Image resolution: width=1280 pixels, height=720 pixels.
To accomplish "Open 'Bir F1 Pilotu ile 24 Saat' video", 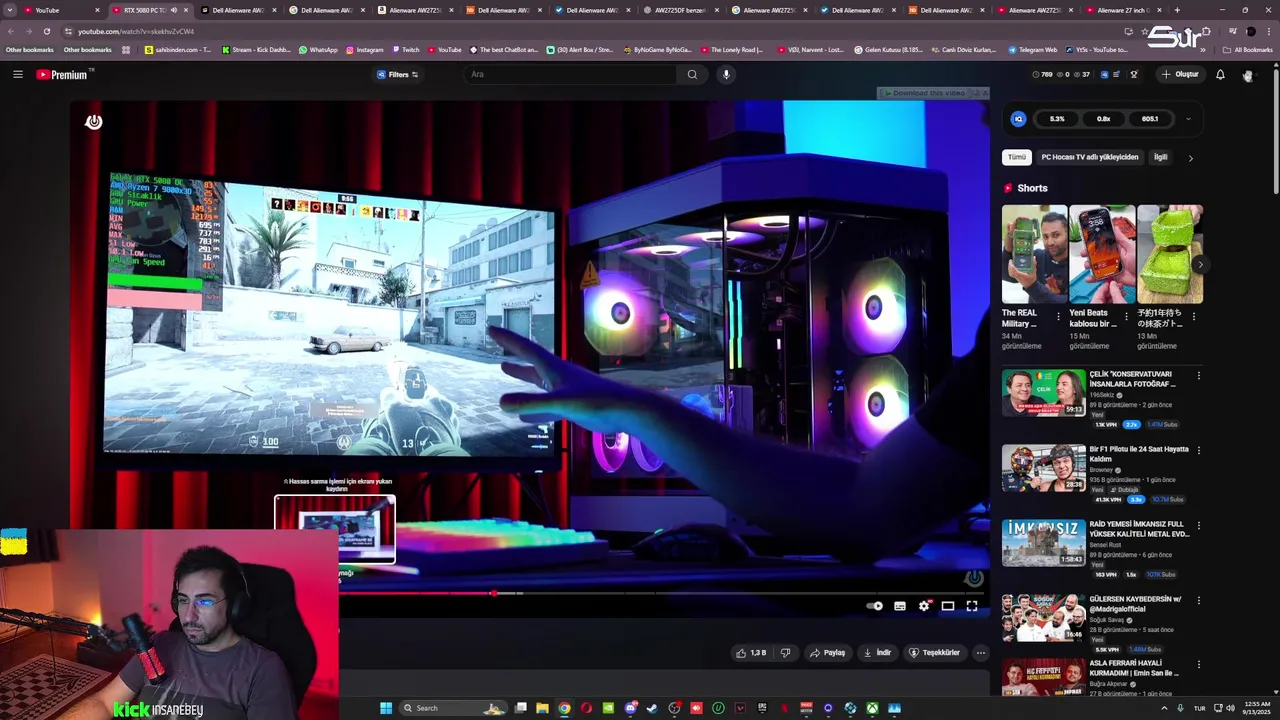I will click(1043, 468).
